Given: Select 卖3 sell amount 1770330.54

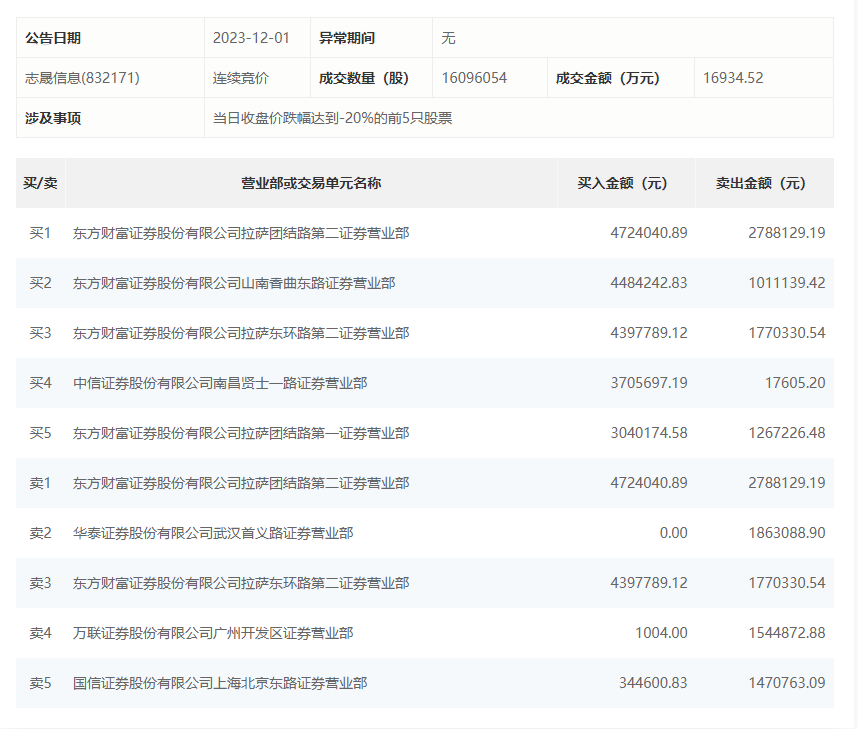Looking at the screenshot, I should 787,583.
